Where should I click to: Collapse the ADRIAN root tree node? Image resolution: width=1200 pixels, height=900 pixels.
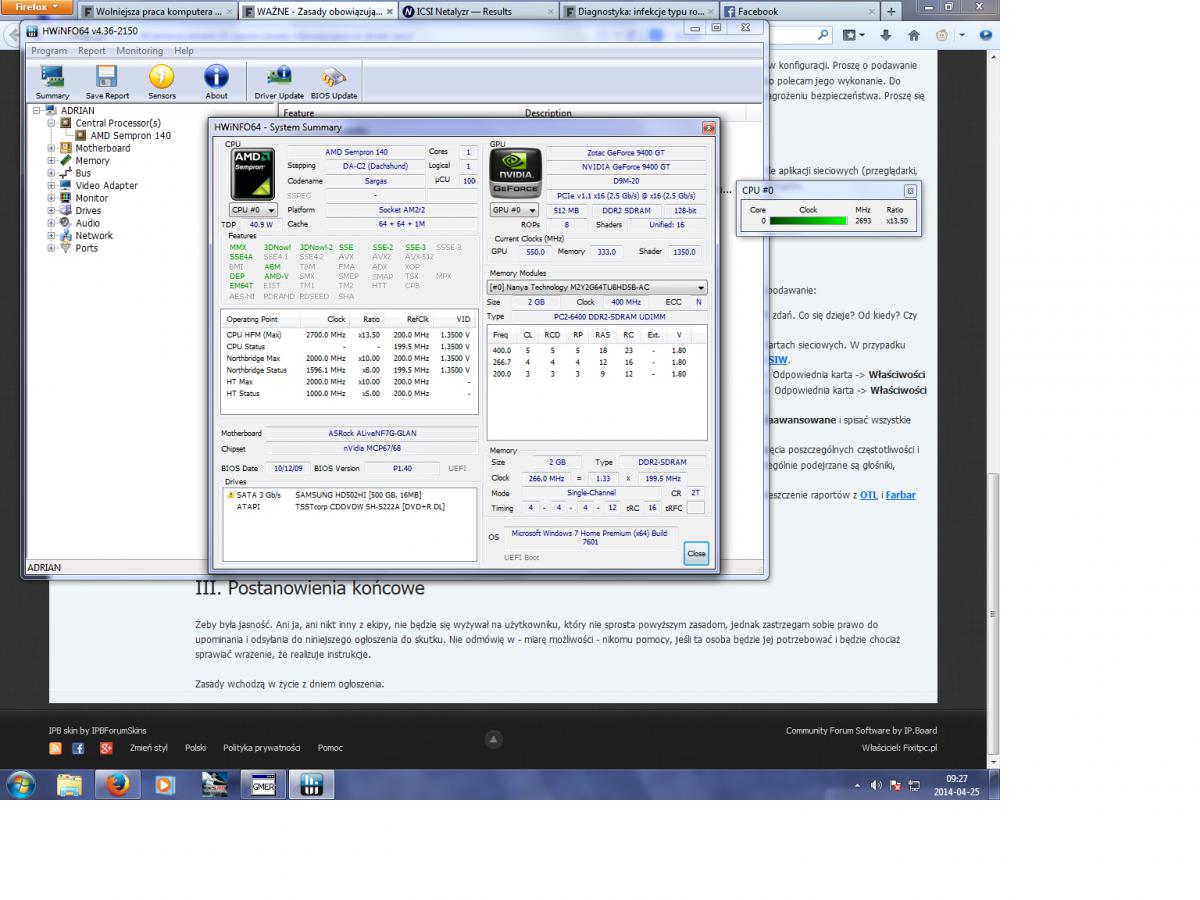pos(37,111)
